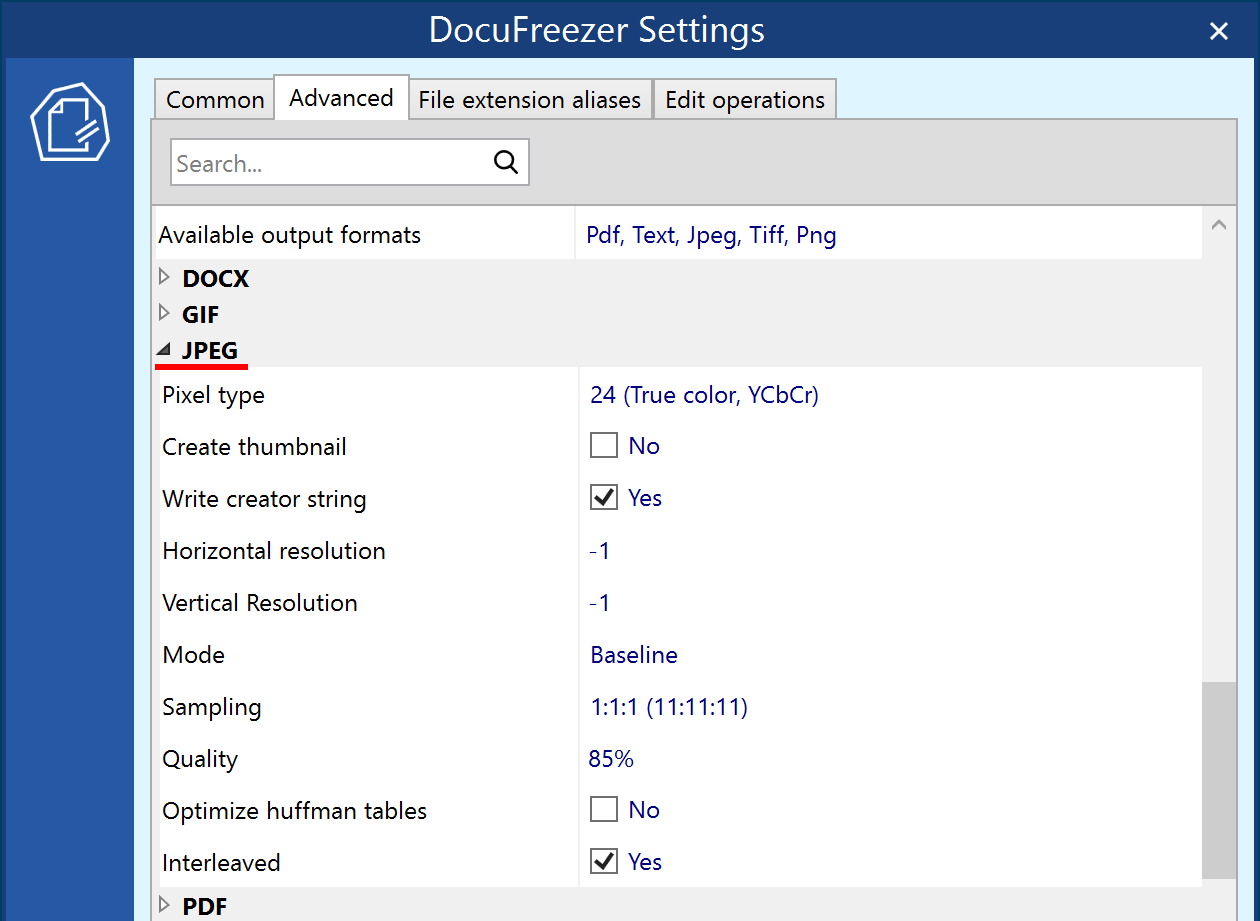The image size is (1260, 921).
Task: Select the Create thumbnail label
Action: click(255, 447)
